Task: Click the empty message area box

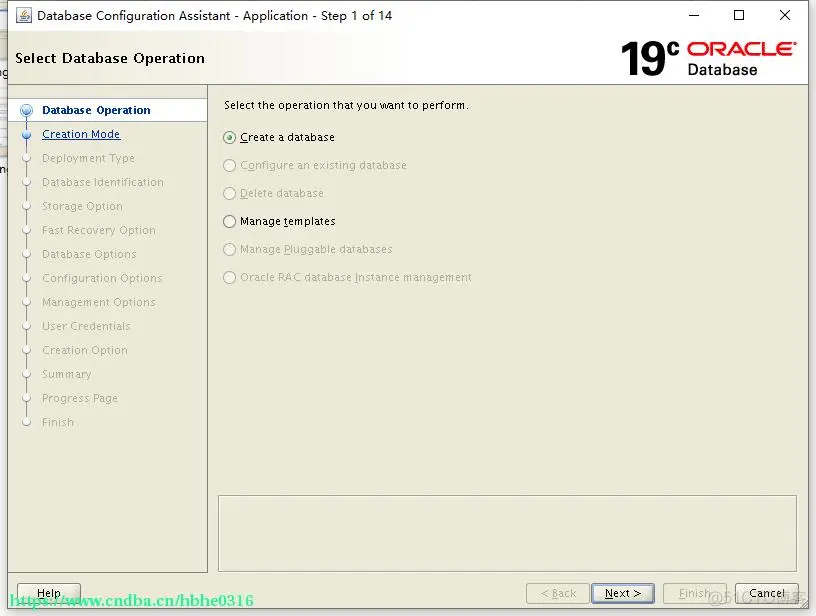Action: [507, 533]
